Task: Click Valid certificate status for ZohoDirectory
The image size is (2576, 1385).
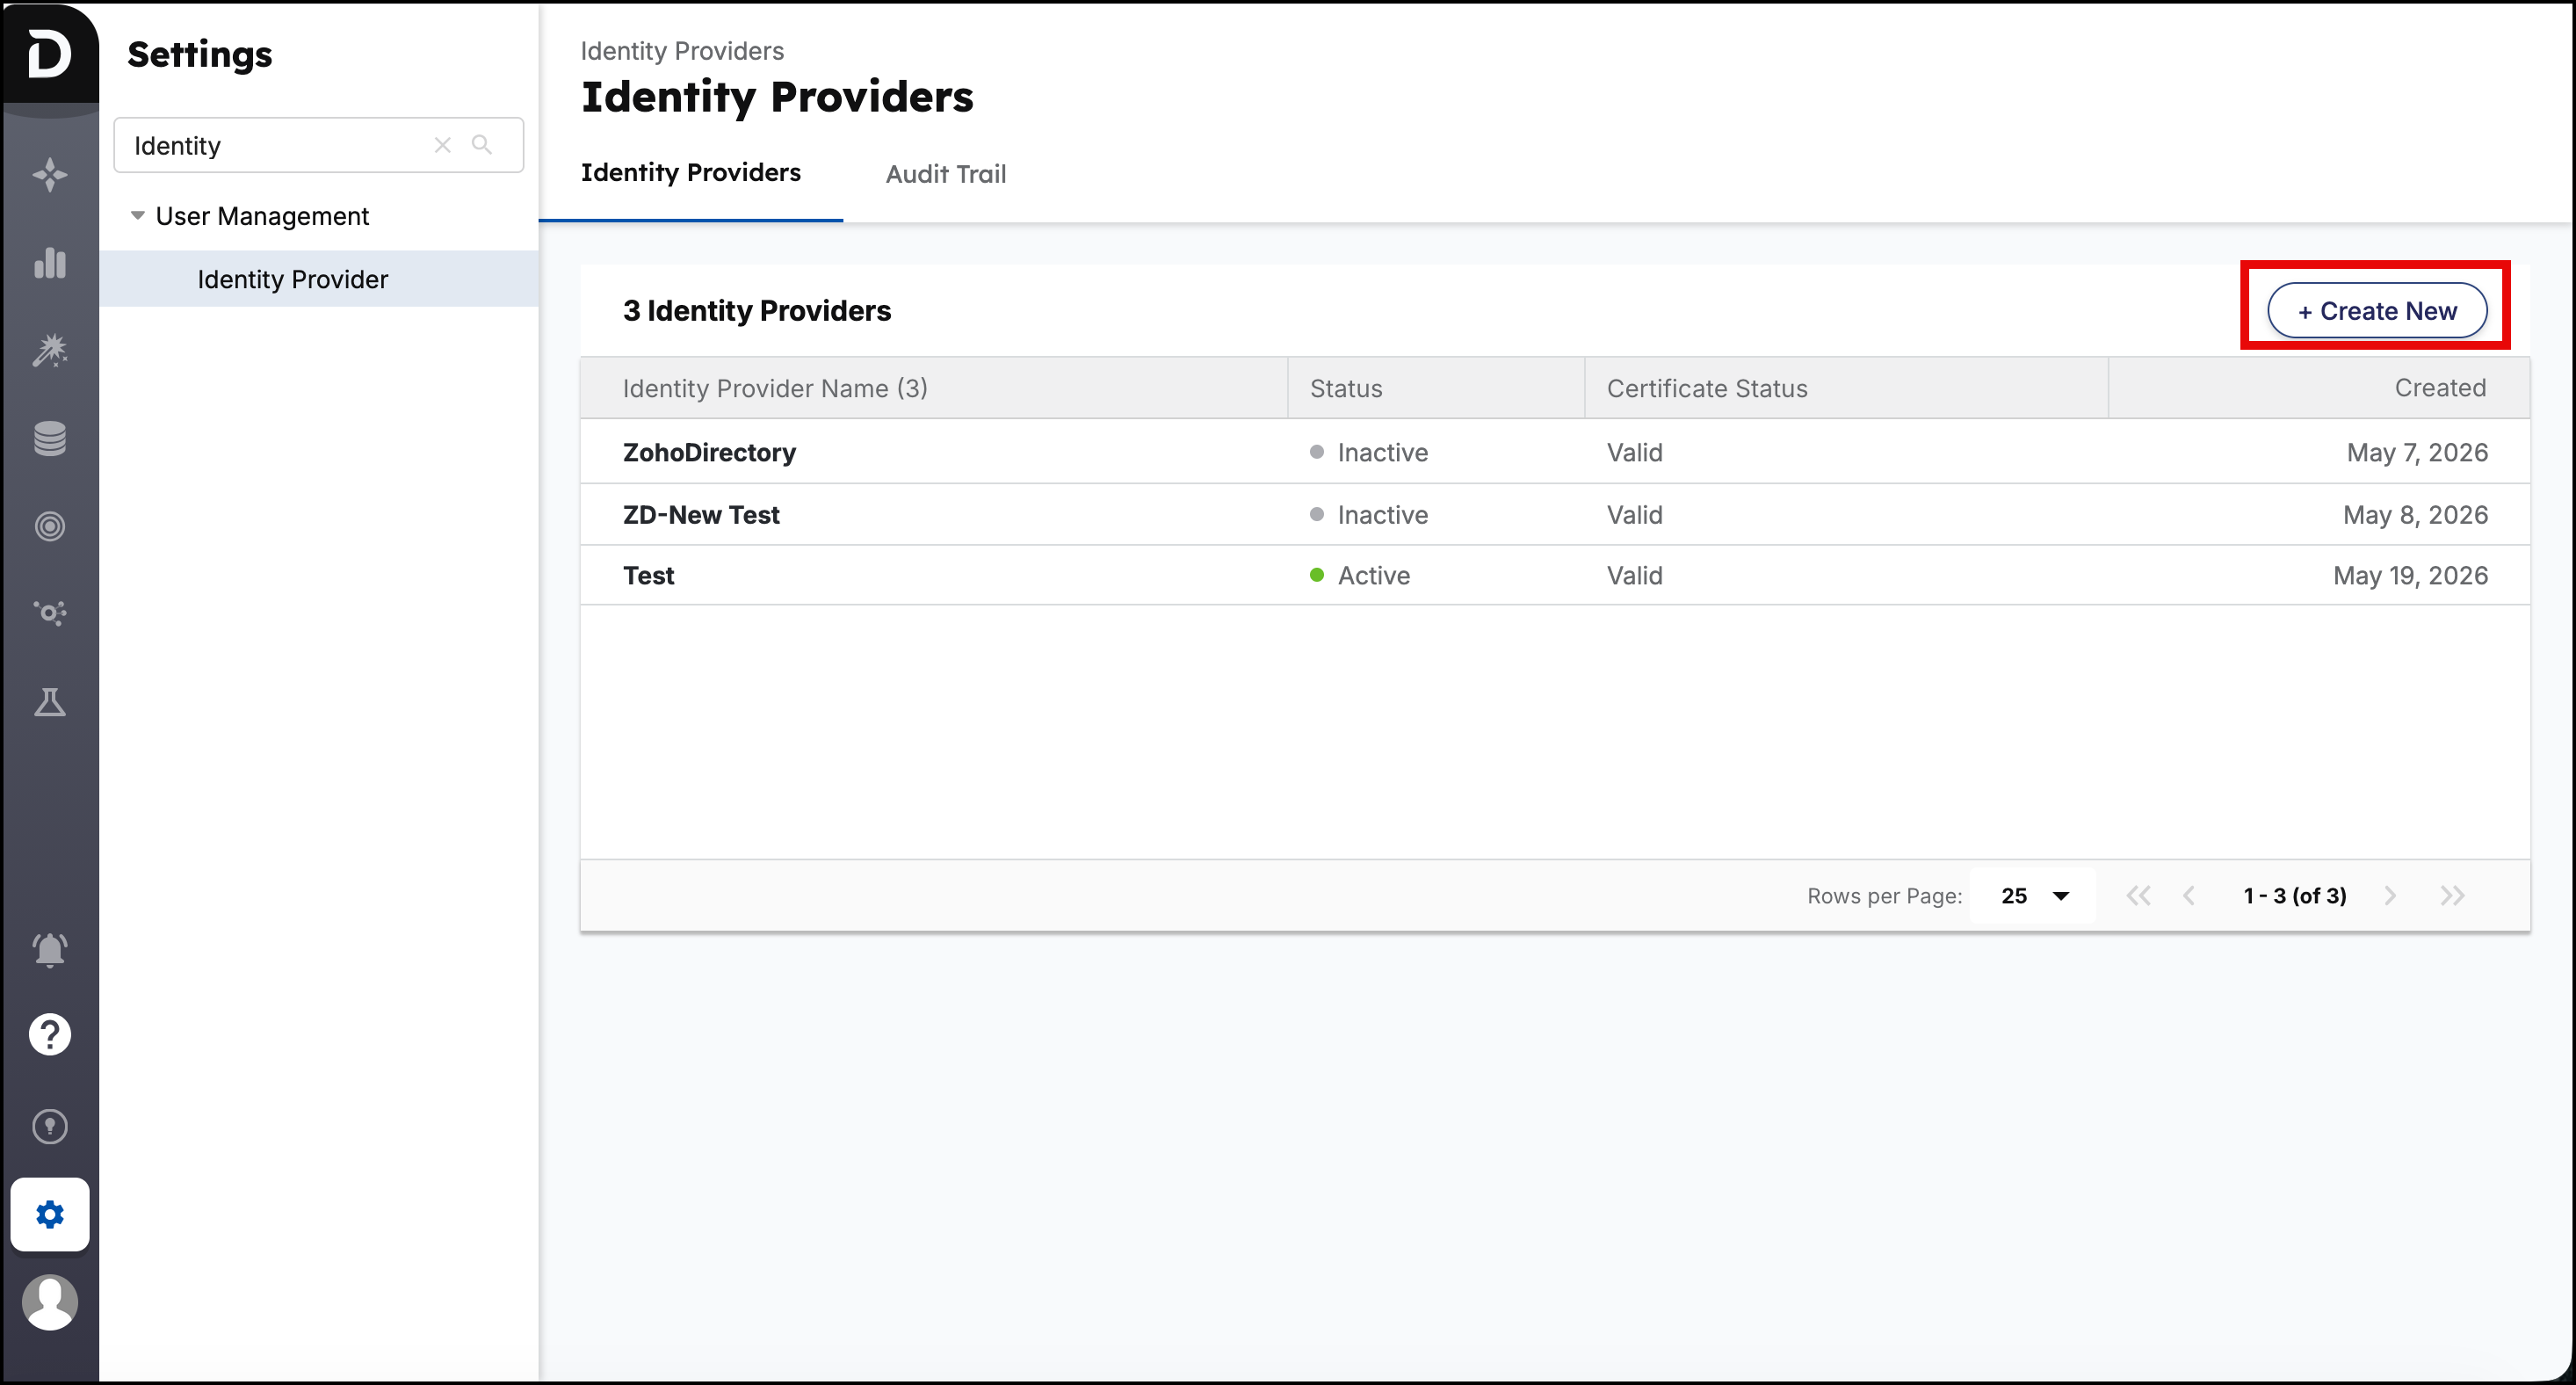Action: (1634, 453)
